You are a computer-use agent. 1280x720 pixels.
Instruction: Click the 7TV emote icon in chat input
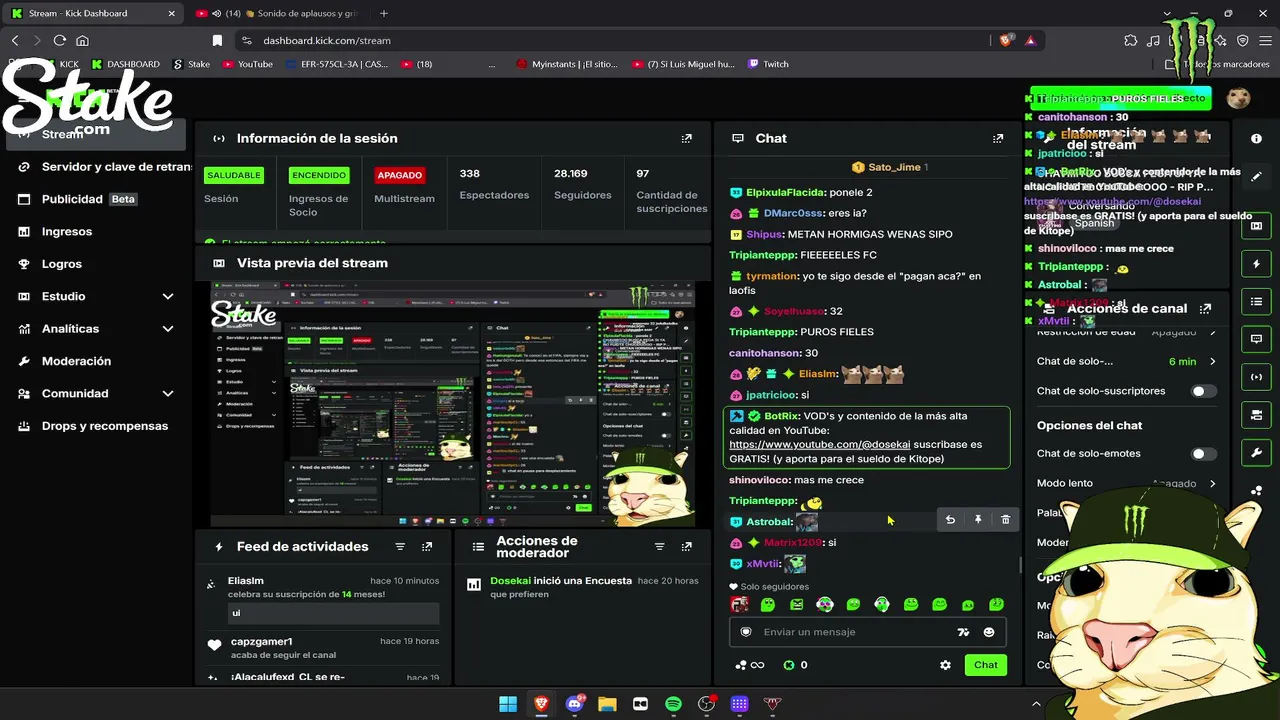(963, 632)
